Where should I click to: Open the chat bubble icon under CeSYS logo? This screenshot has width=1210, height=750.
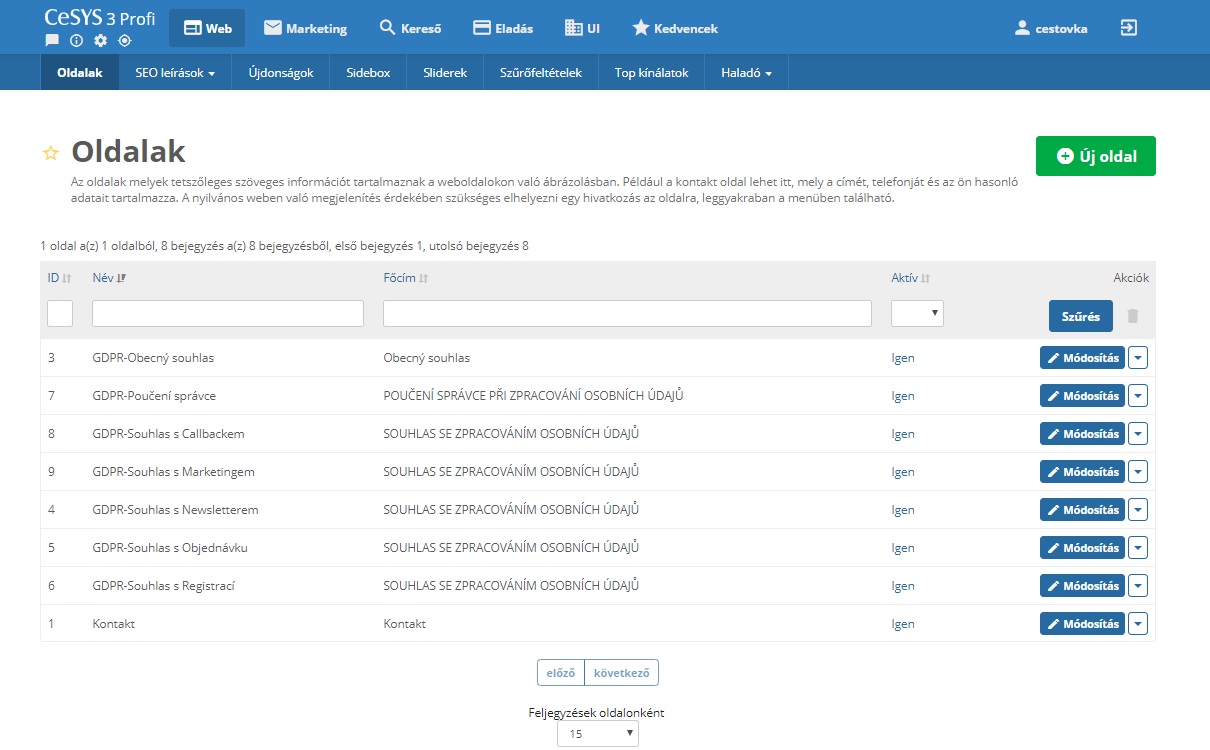pos(52,41)
